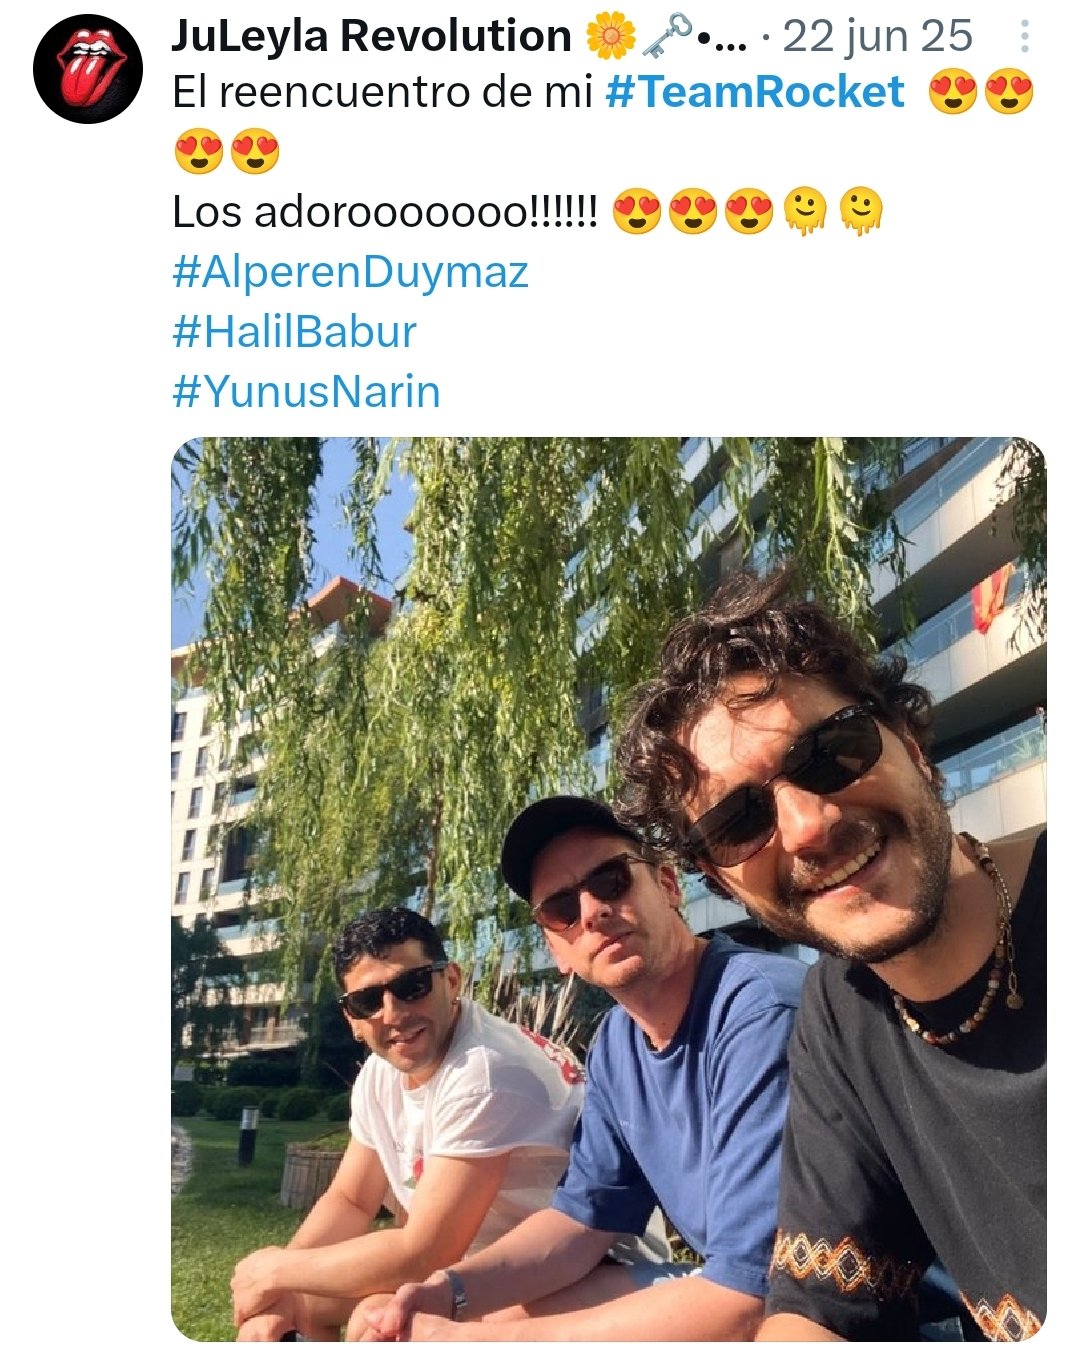The image size is (1080, 1352).
Task: Click the first heart-eyes emoji after #TeamRocket
Action: coord(952,94)
